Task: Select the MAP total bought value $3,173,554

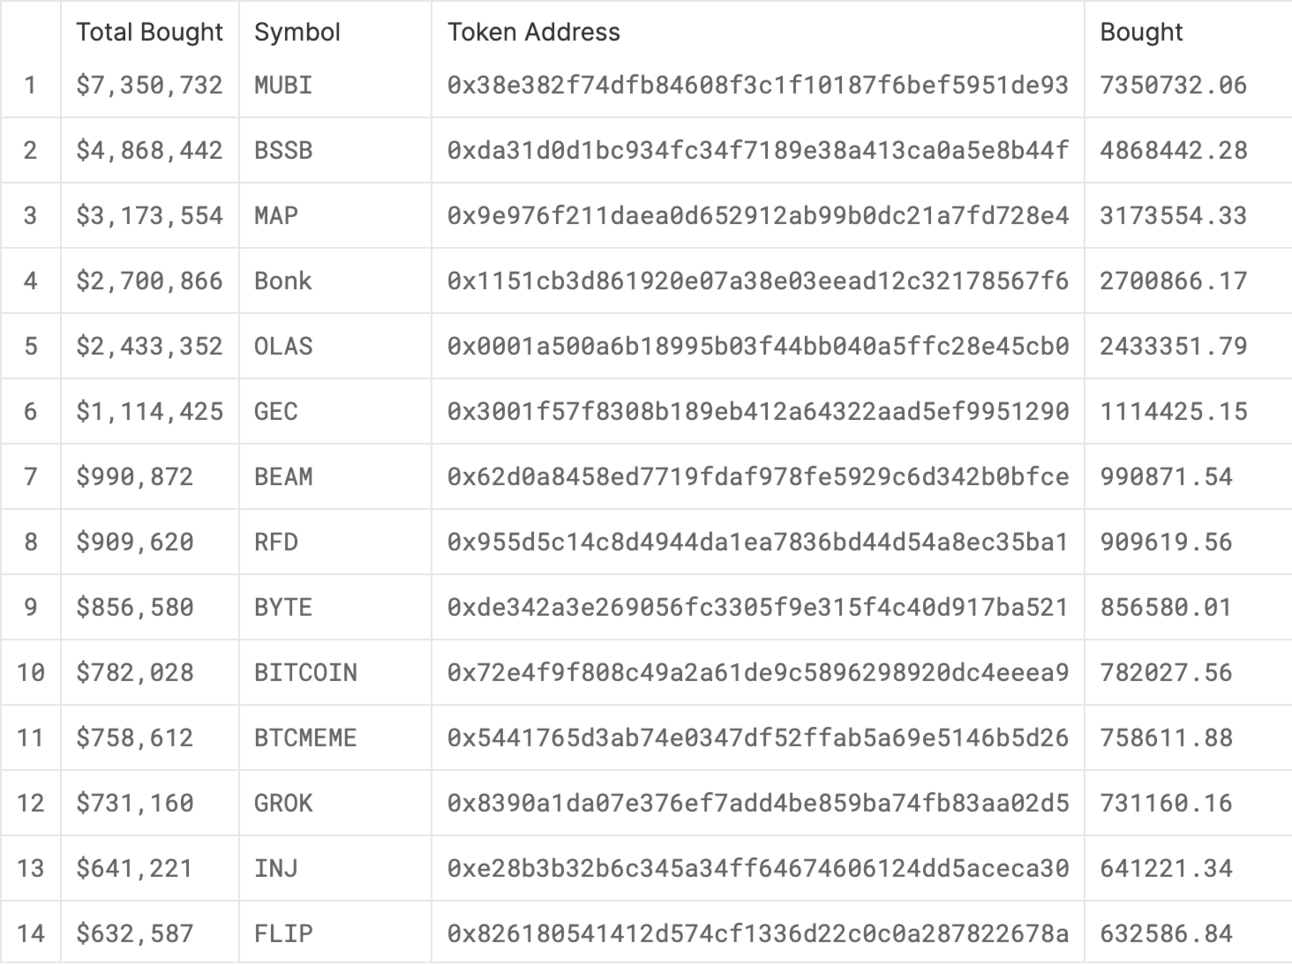Action: pyautogui.click(x=149, y=215)
